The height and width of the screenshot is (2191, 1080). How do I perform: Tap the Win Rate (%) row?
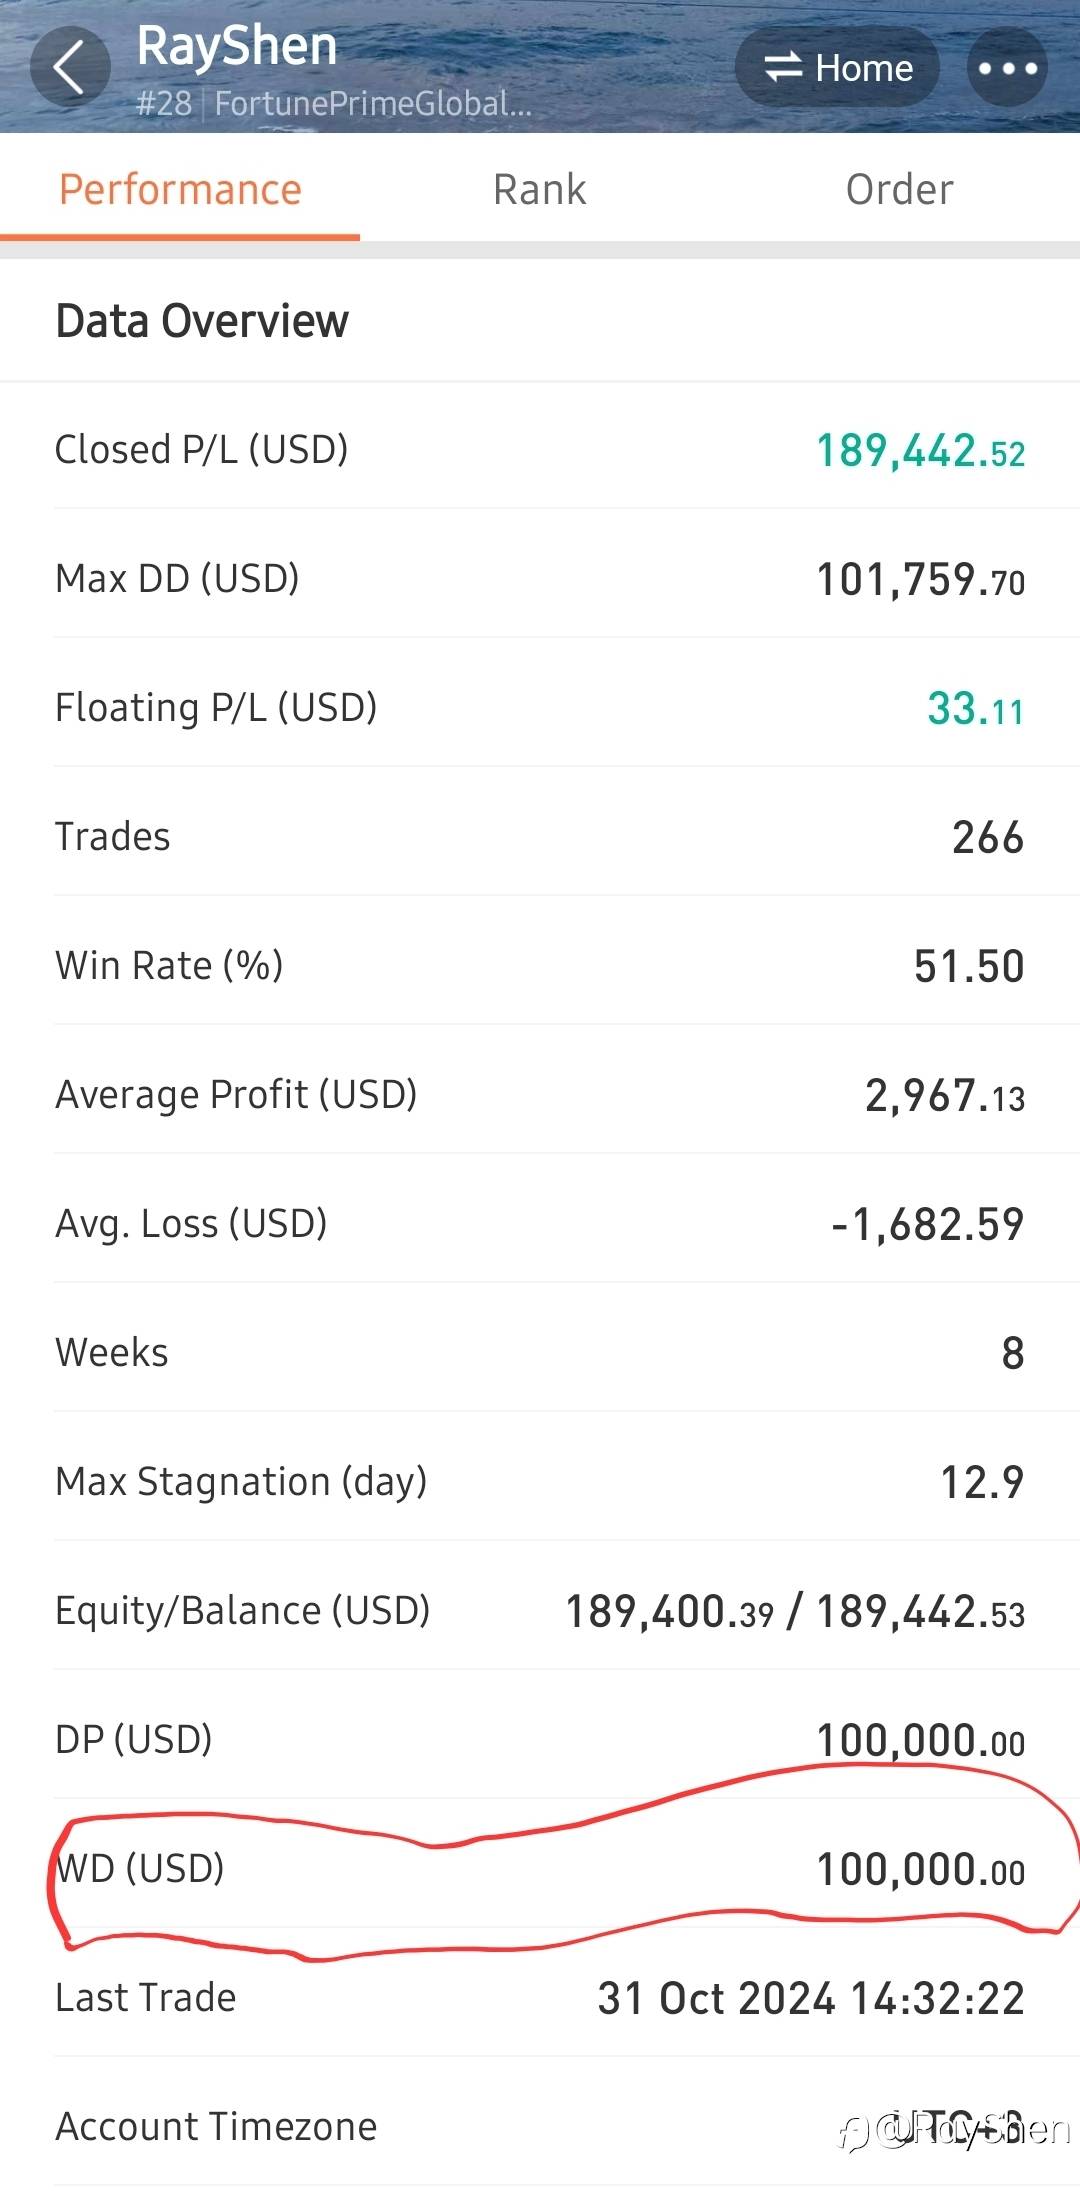[x=540, y=966]
